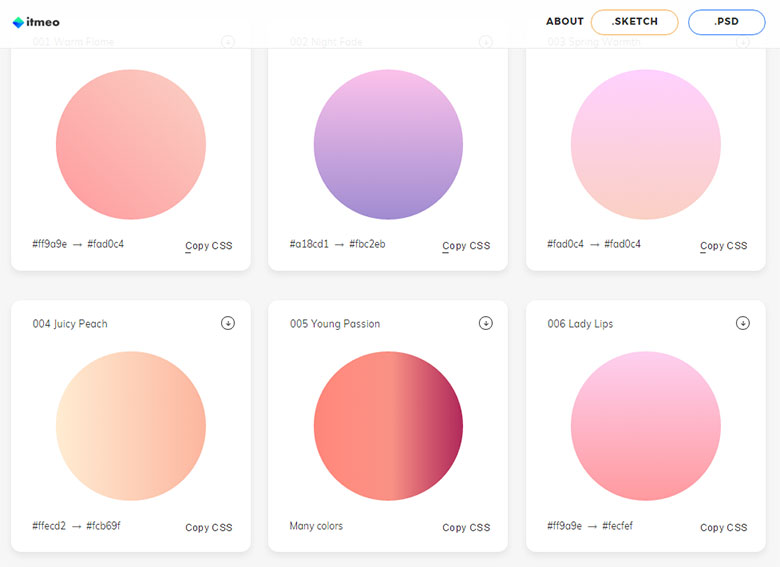The height and width of the screenshot is (567, 780).
Task: Copy the #fcb69f color code
Action: pyautogui.click(x=103, y=526)
